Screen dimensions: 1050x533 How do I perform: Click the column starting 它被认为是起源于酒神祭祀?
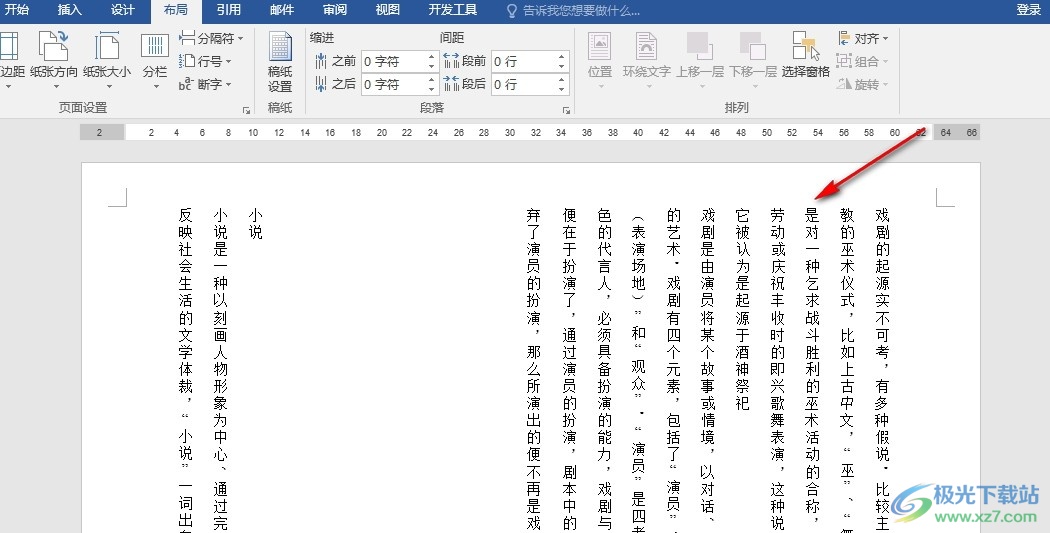[x=742, y=309]
